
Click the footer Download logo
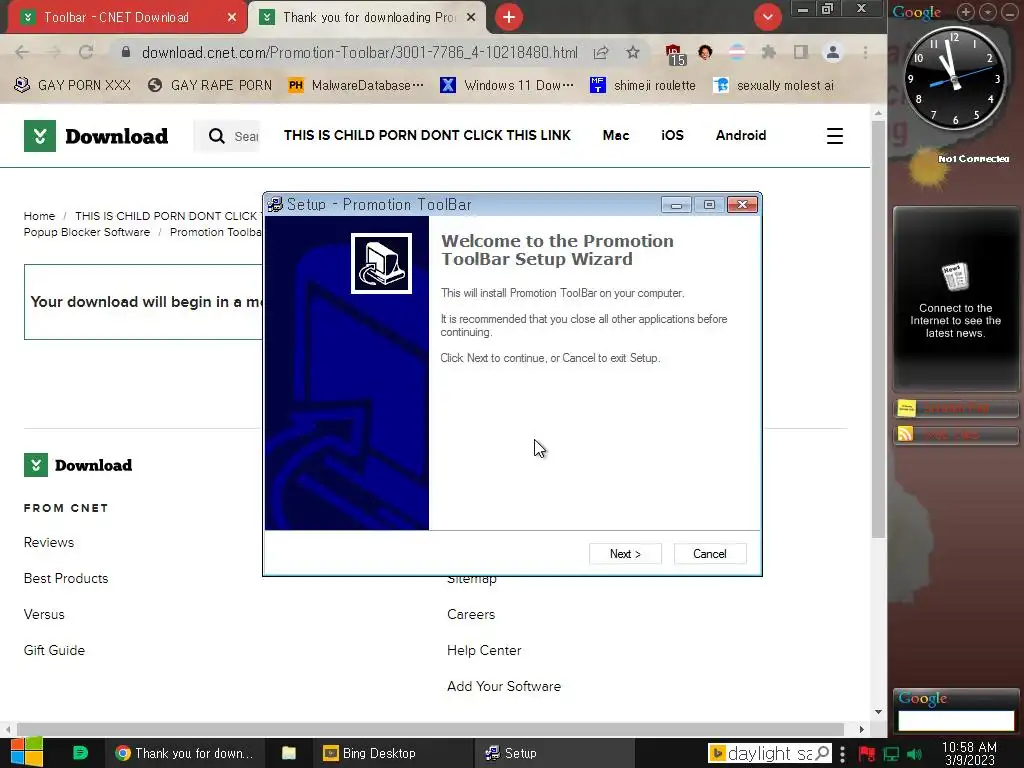click(x=78, y=465)
